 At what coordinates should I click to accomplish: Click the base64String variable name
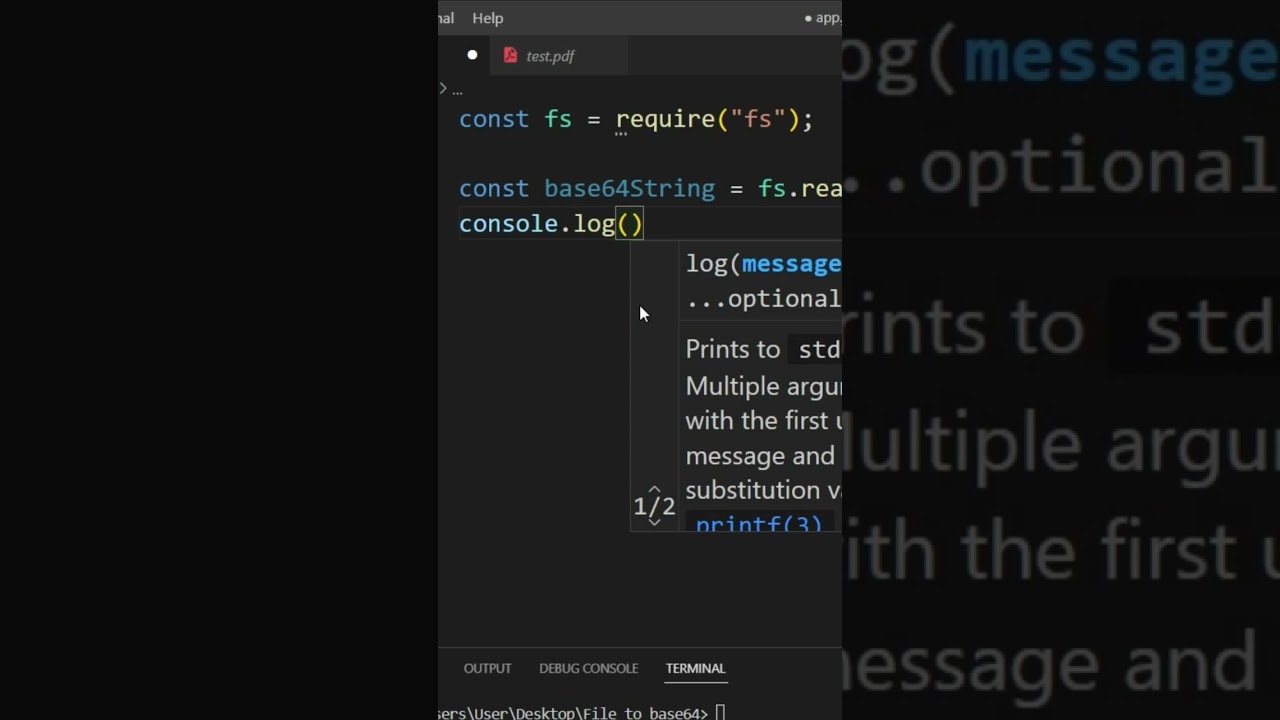(x=629, y=189)
